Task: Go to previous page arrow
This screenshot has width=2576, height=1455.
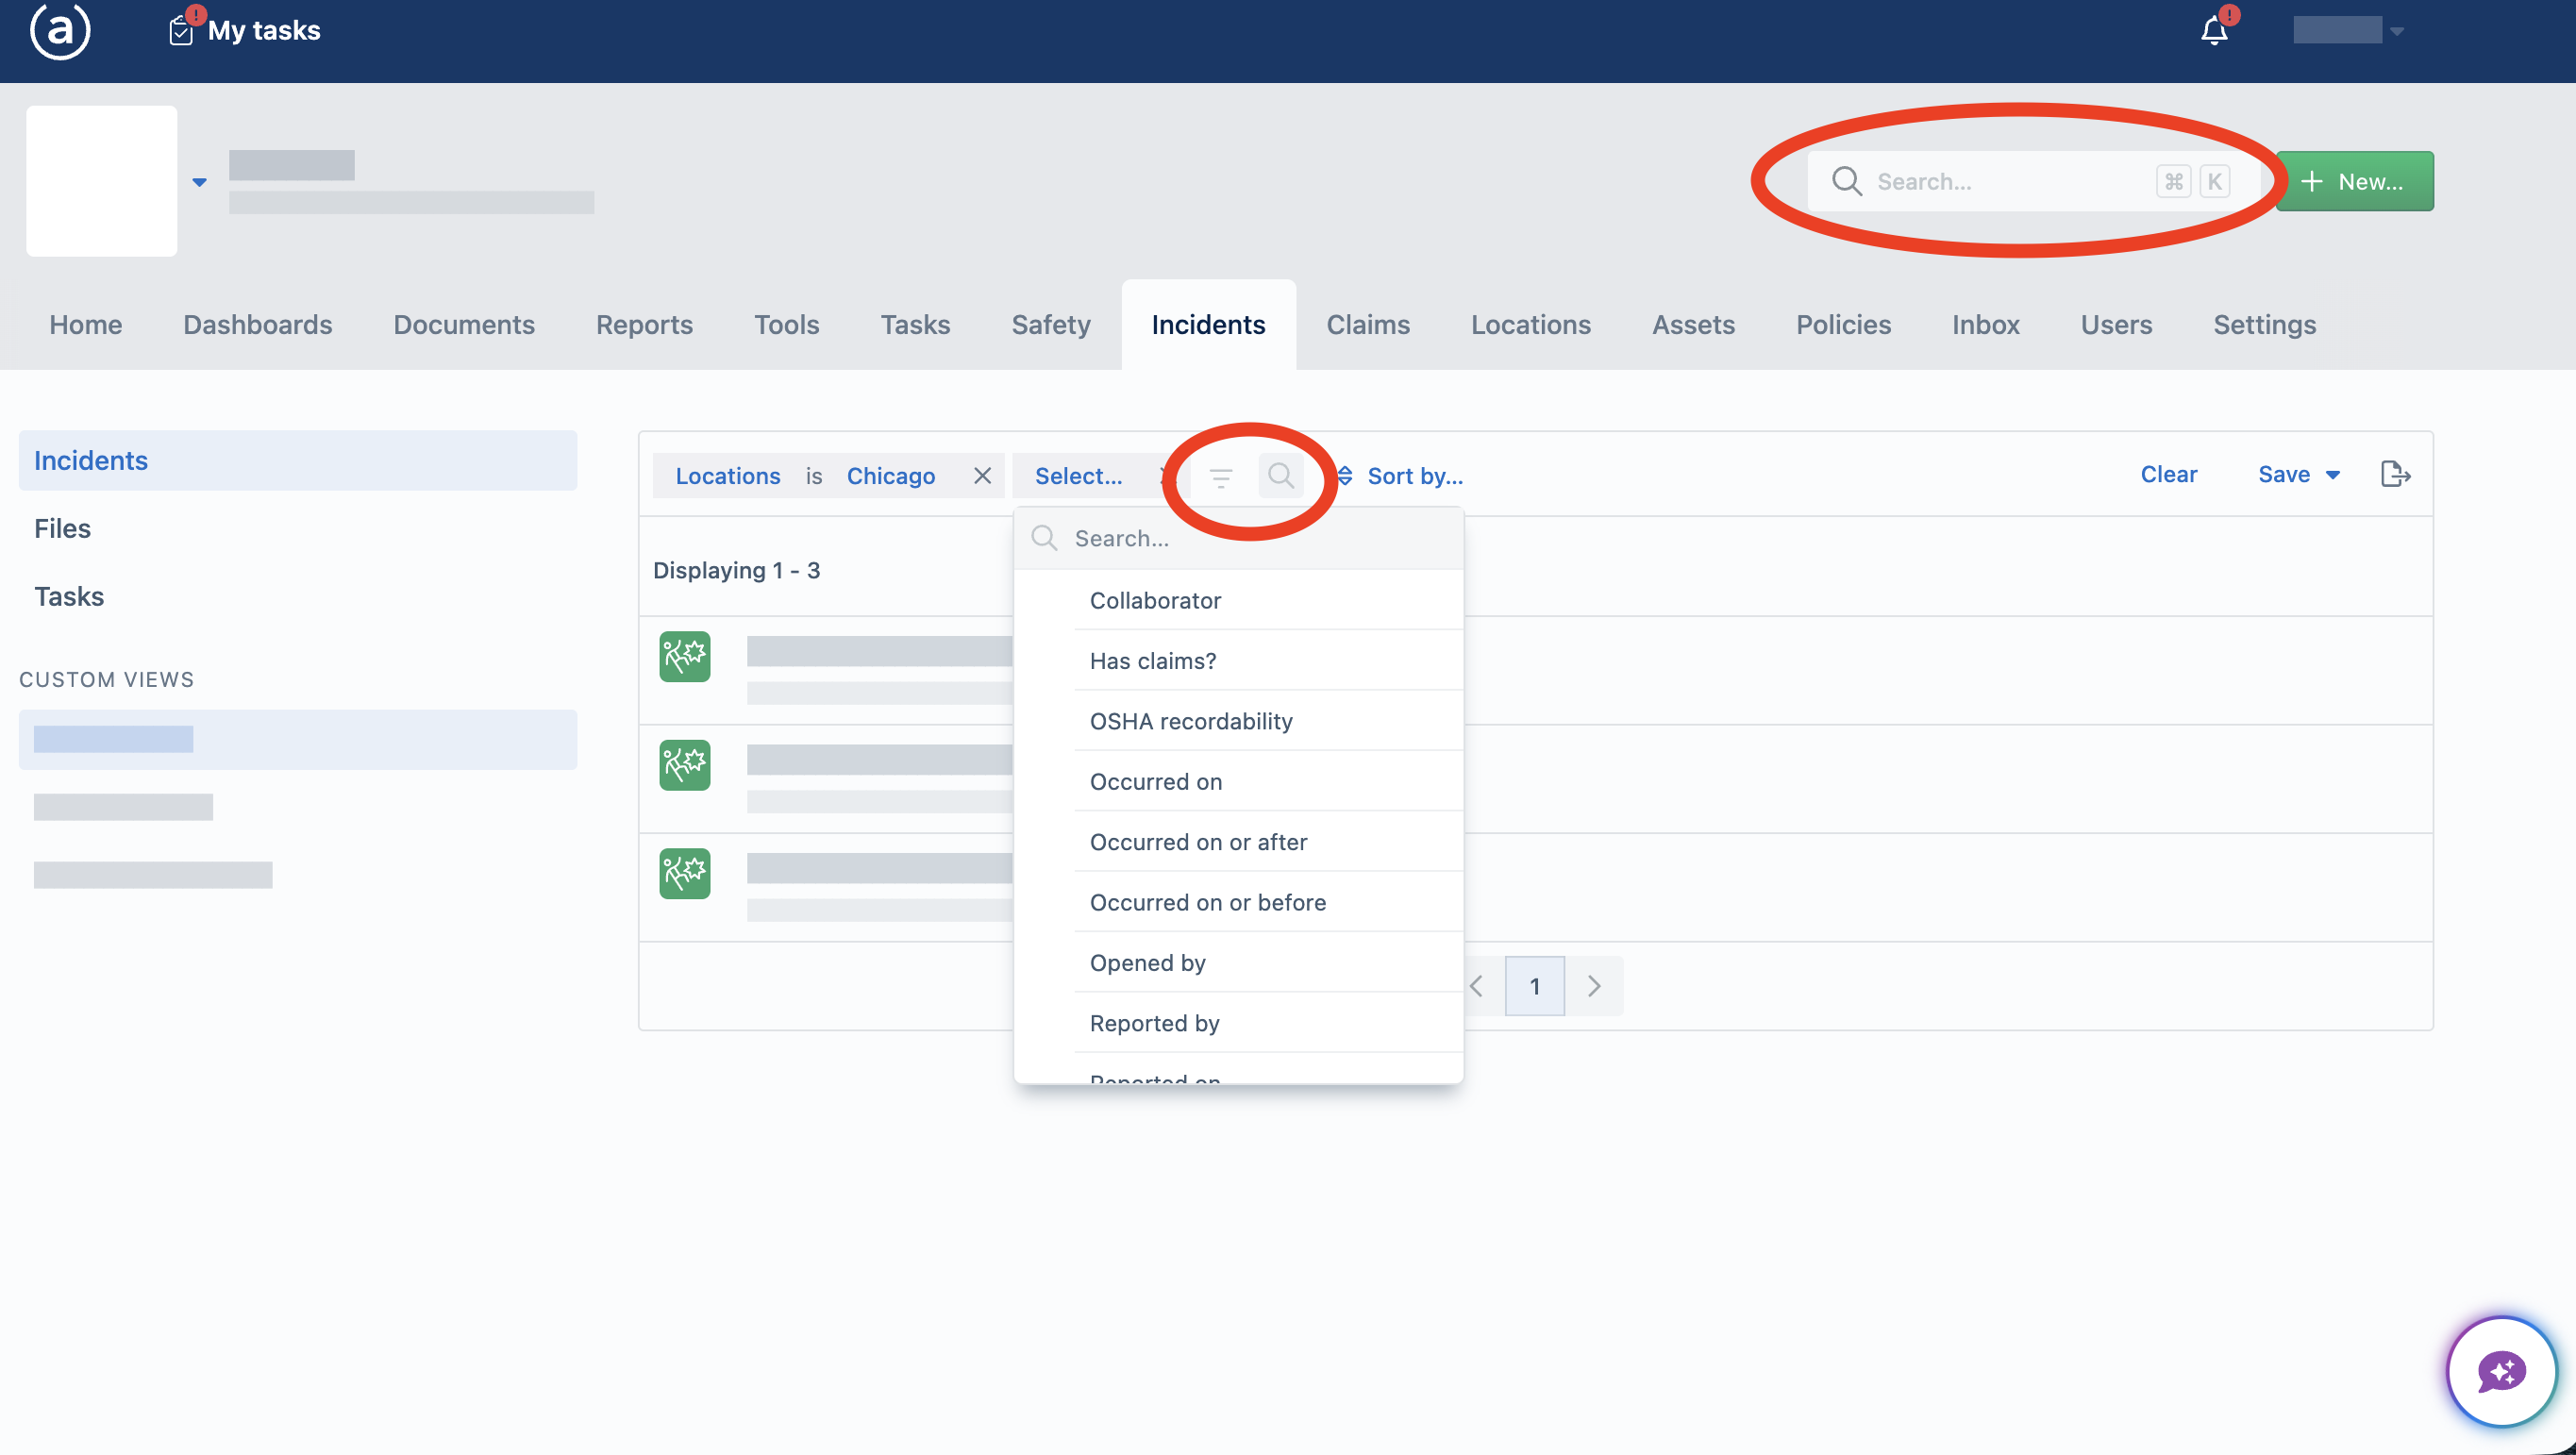Action: pyautogui.click(x=1477, y=986)
